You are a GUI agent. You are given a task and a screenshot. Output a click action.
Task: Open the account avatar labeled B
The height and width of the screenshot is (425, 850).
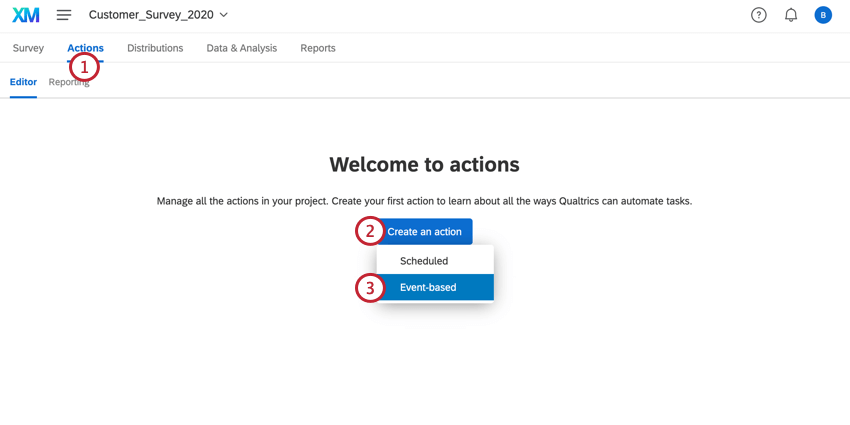click(823, 15)
